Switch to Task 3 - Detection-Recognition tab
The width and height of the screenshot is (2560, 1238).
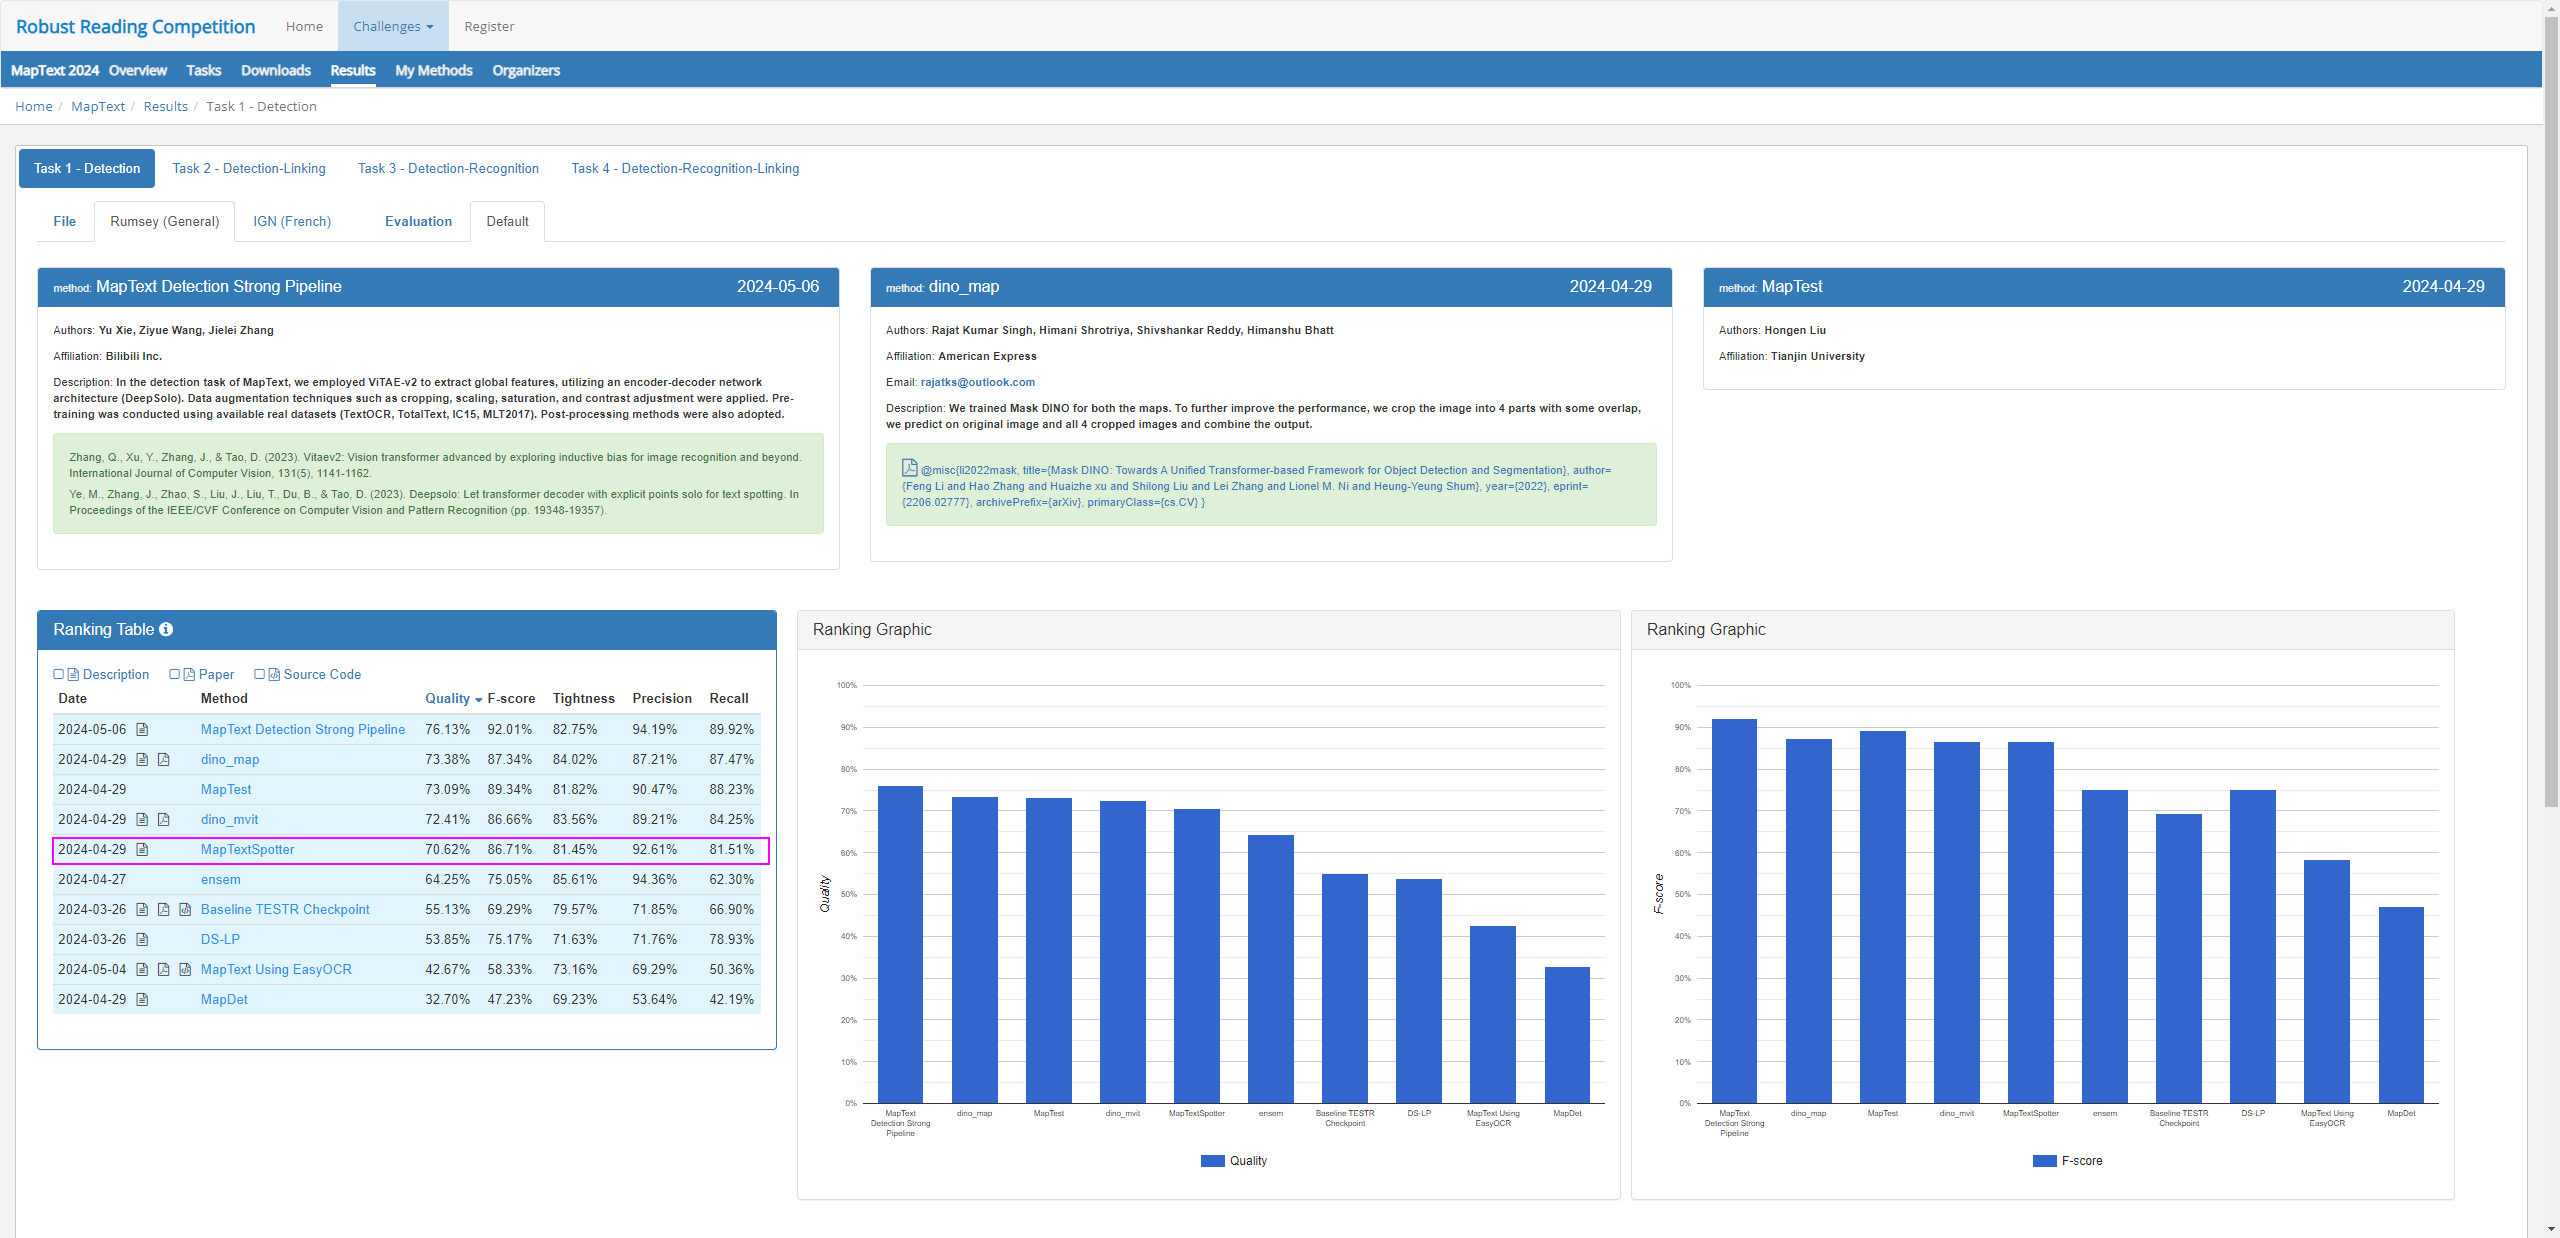[x=448, y=168]
